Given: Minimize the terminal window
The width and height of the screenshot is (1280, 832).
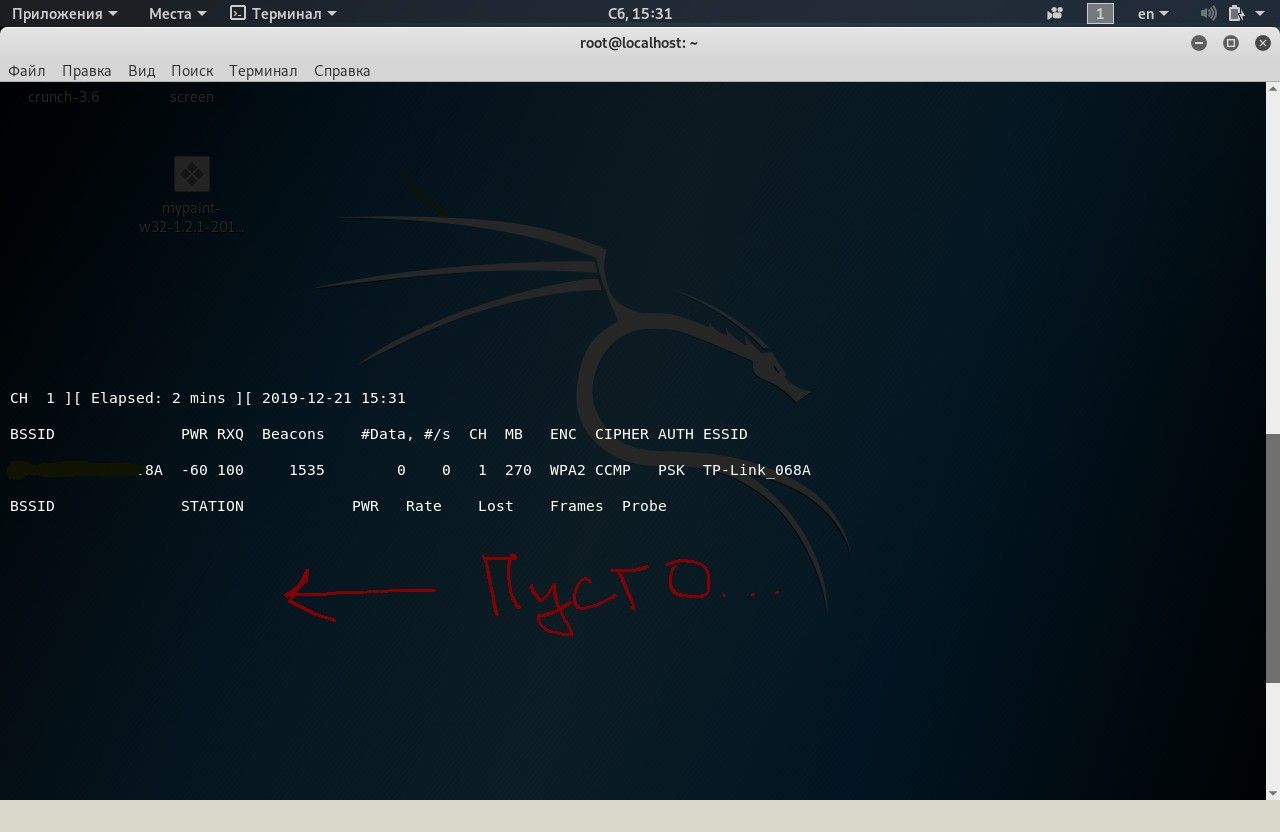Looking at the screenshot, I should [1199, 43].
